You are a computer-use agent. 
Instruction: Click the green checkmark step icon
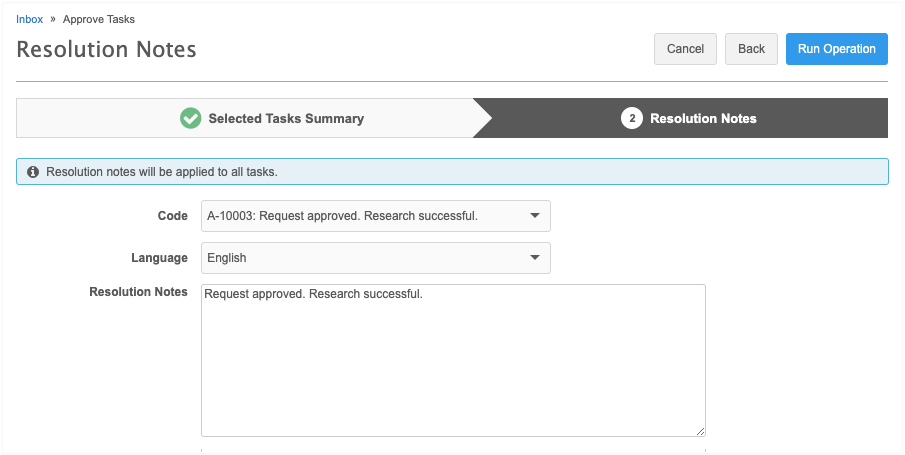point(190,118)
